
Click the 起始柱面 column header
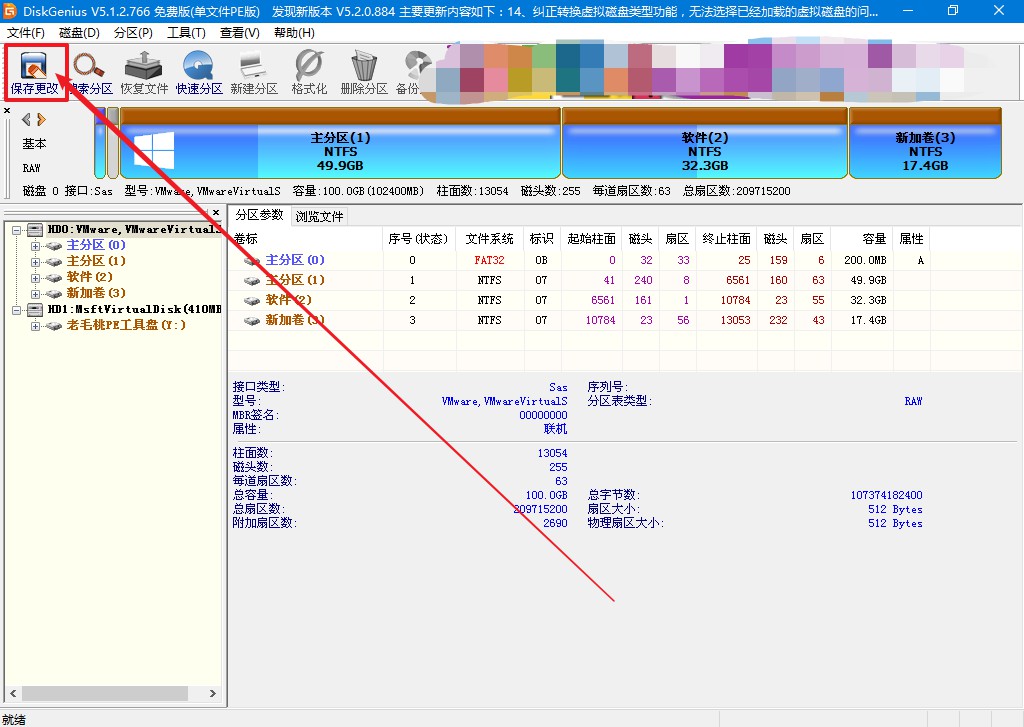591,239
